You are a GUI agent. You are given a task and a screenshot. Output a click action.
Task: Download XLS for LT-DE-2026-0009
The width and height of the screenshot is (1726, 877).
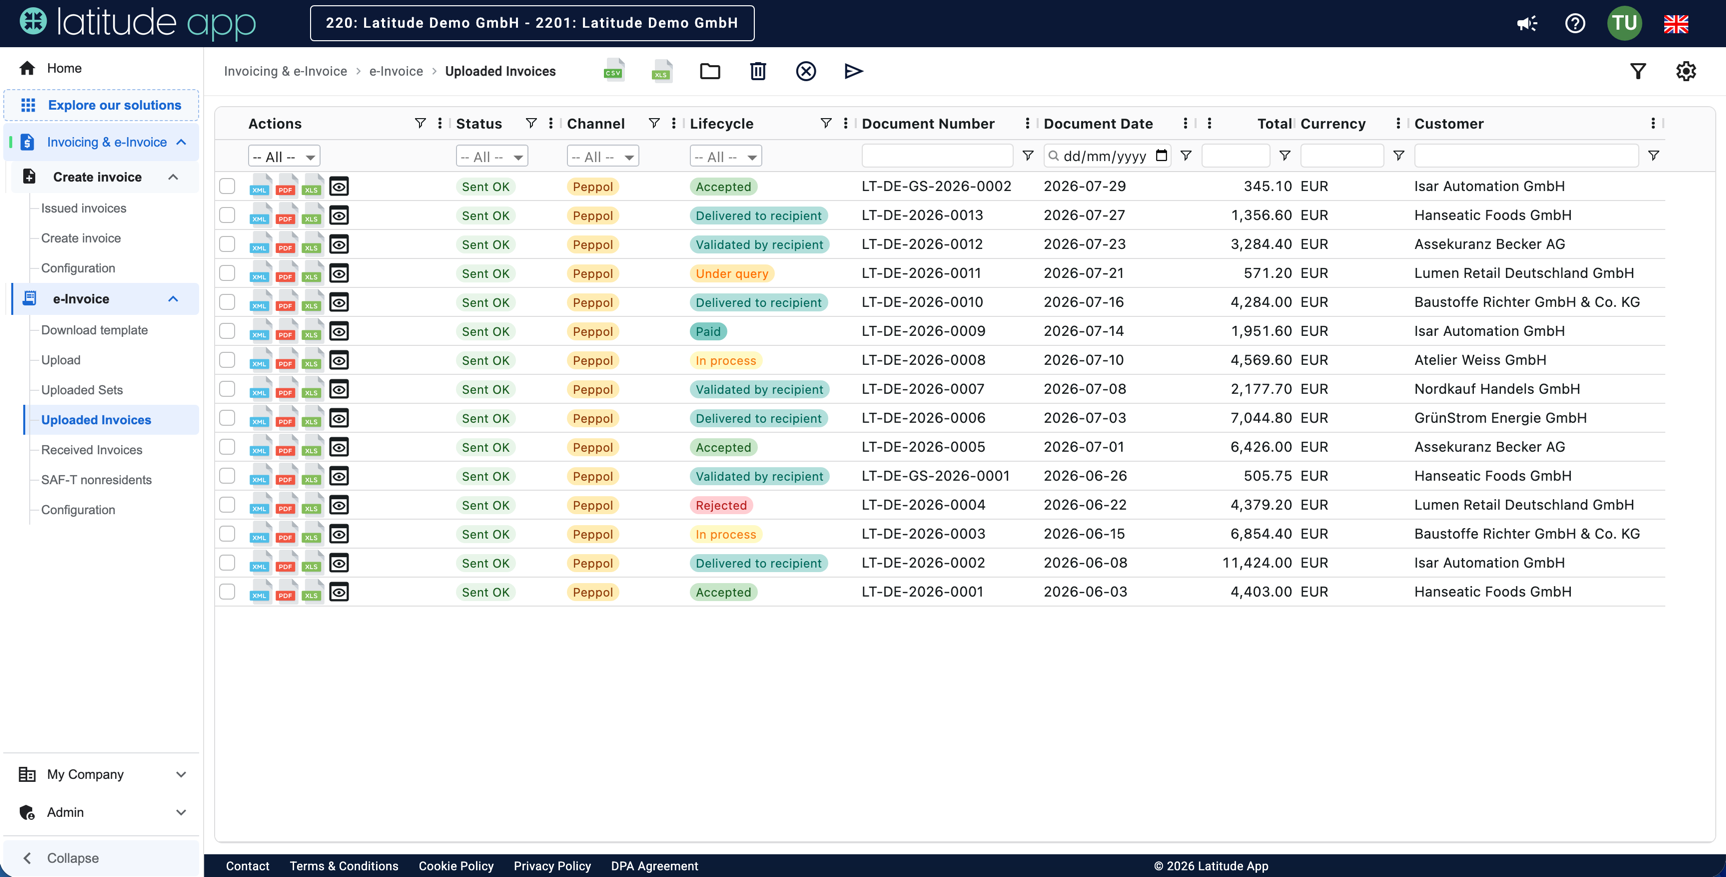pyautogui.click(x=312, y=332)
